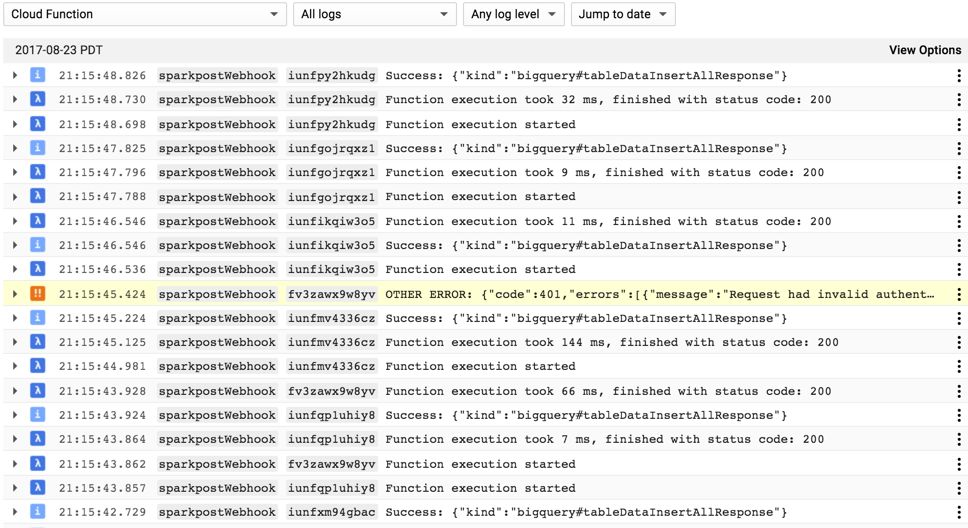The width and height of the screenshot is (968, 528).
Task: Click the info icon on 21:15:46.546 Success row
Action: tap(38, 245)
